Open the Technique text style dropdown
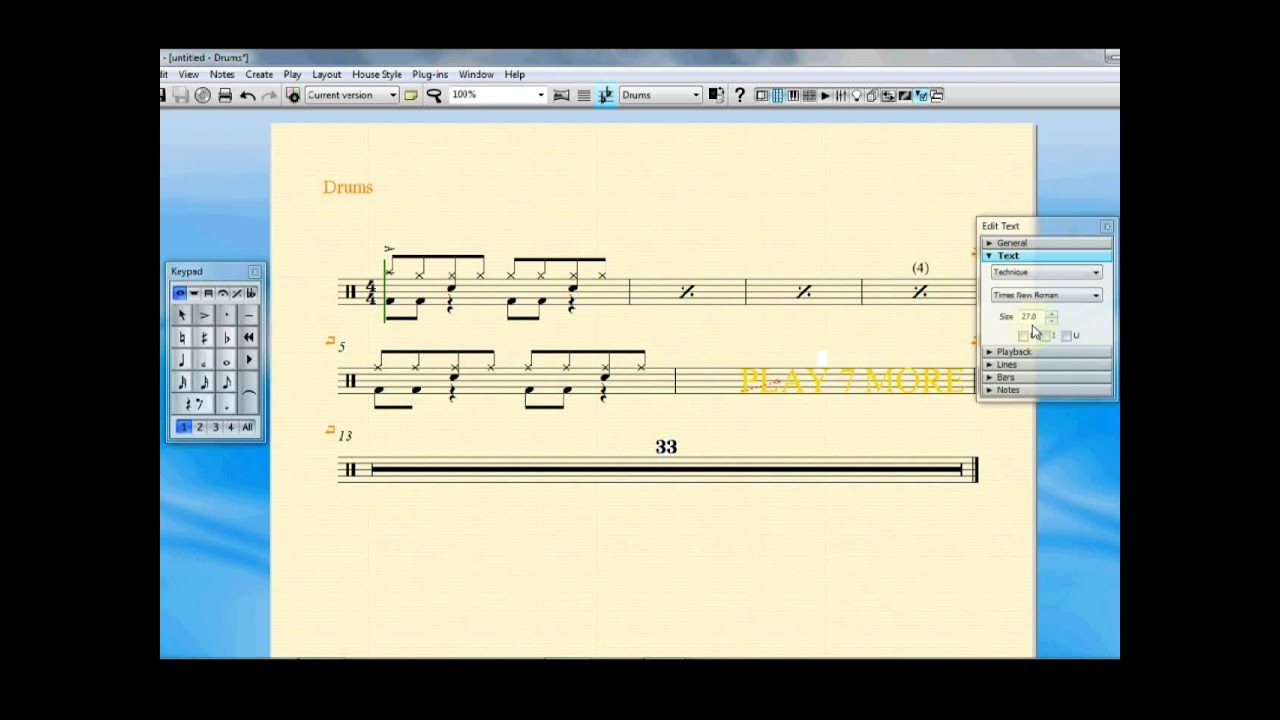This screenshot has width=1280, height=720. click(x=1046, y=272)
